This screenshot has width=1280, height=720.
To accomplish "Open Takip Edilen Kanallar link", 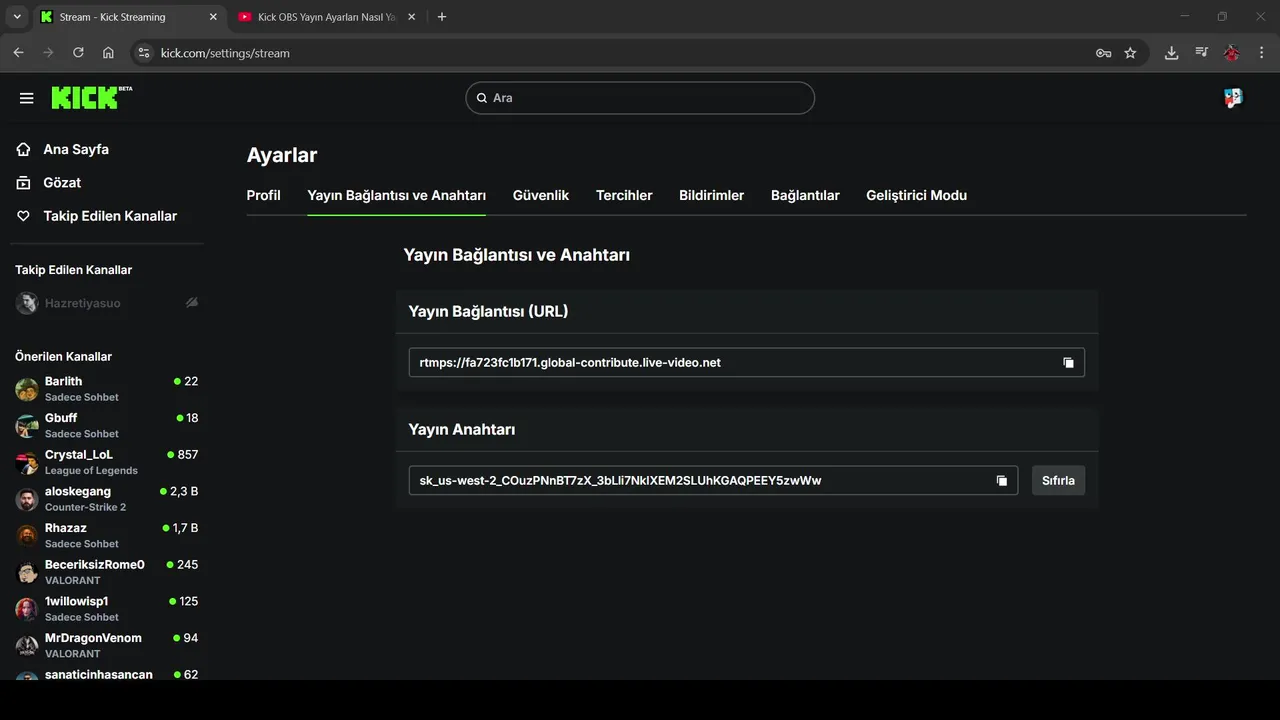I will (110, 216).
